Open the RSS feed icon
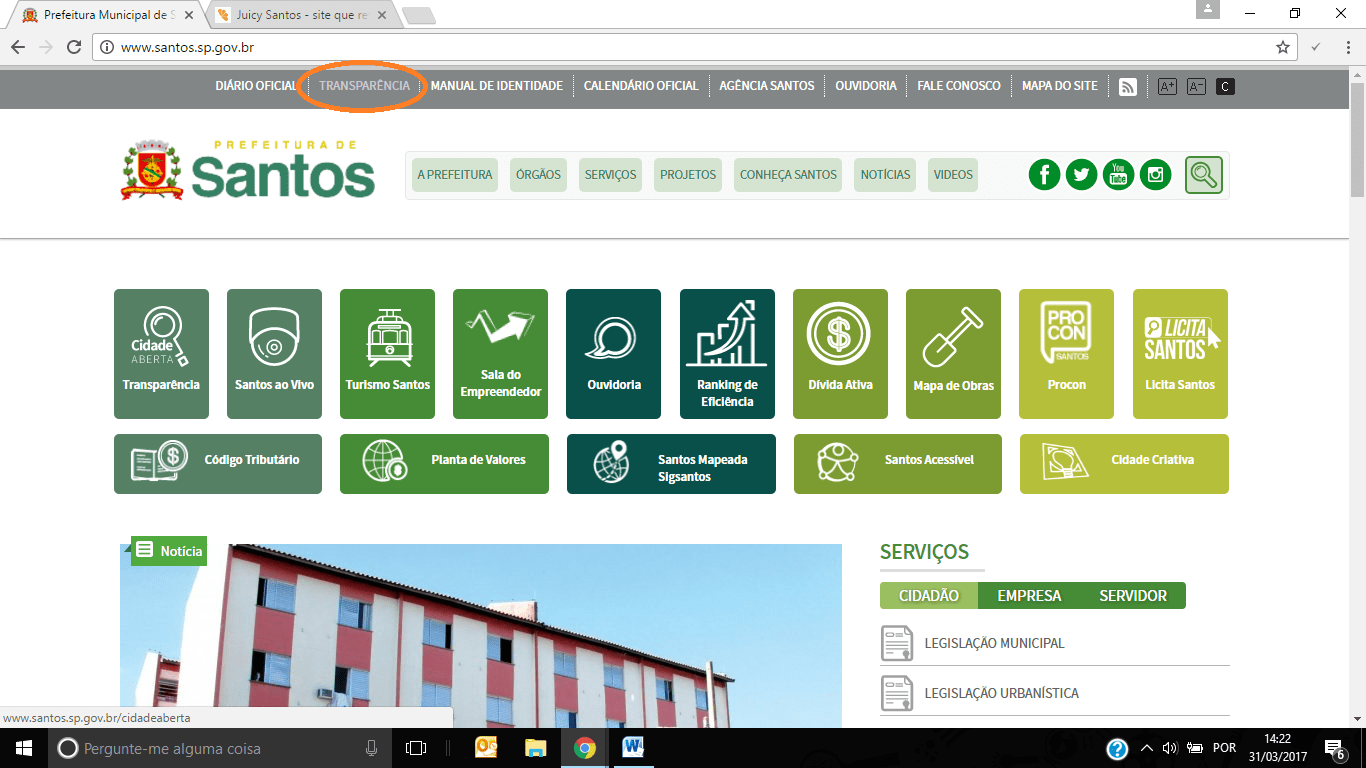 [x=1128, y=87]
